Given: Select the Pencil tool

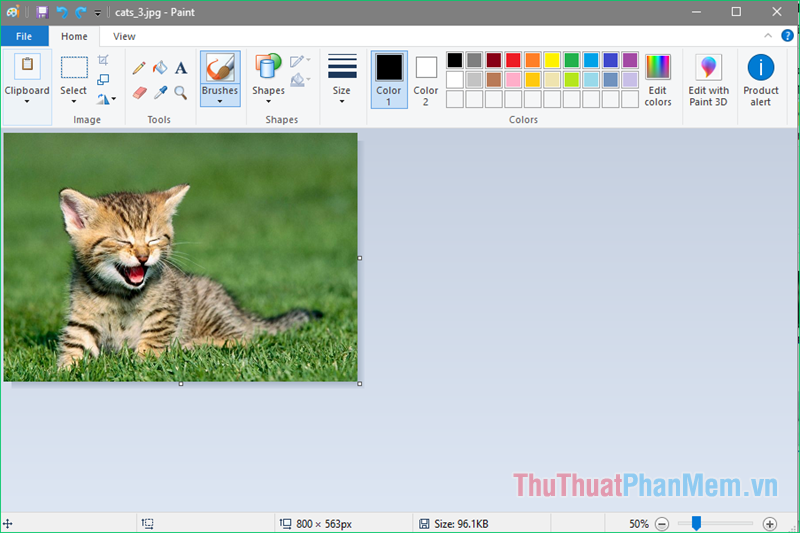Looking at the screenshot, I should coord(139,68).
